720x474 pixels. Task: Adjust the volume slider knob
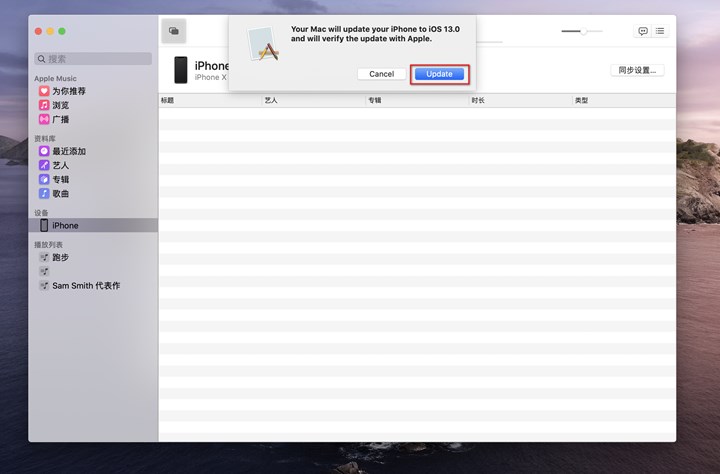coord(583,31)
